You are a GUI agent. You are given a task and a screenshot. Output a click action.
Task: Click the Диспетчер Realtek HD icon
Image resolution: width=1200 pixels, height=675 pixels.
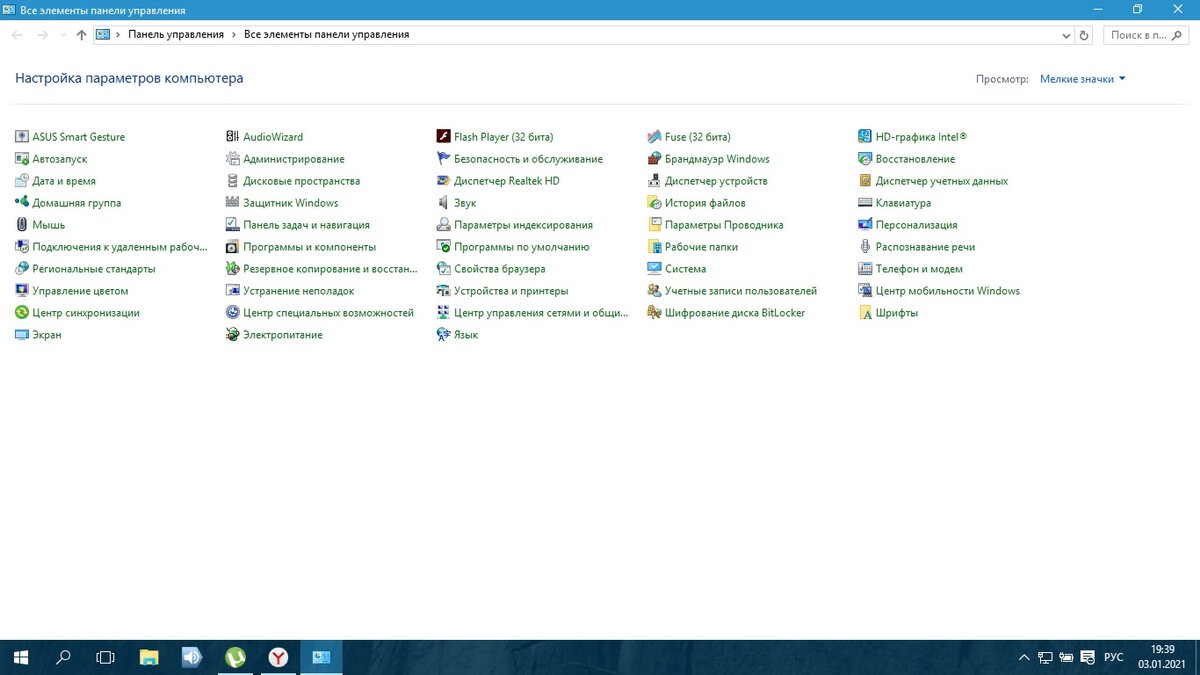pos(444,181)
